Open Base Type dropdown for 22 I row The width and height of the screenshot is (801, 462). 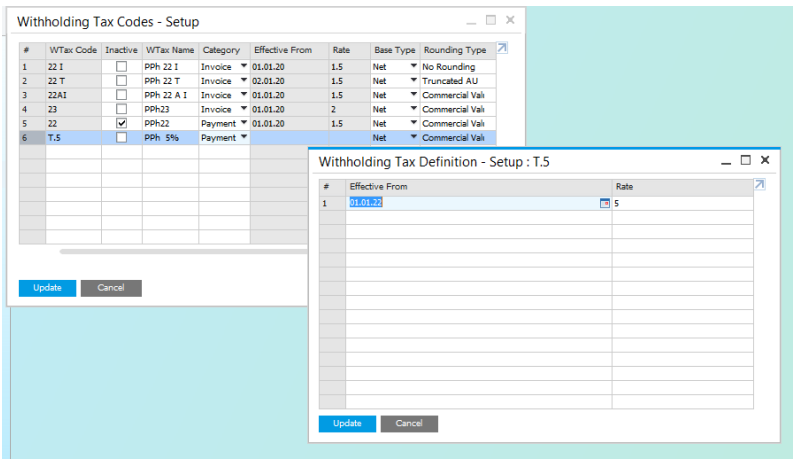tap(414, 66)
